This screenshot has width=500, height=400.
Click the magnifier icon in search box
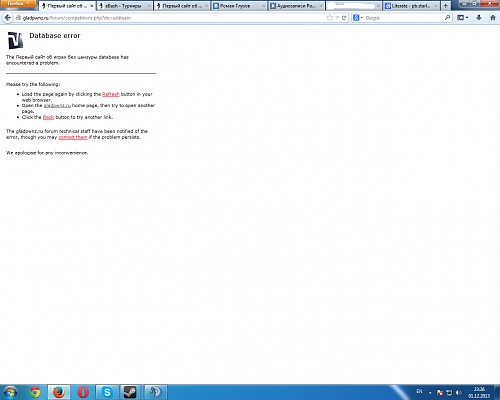[447, 18]
